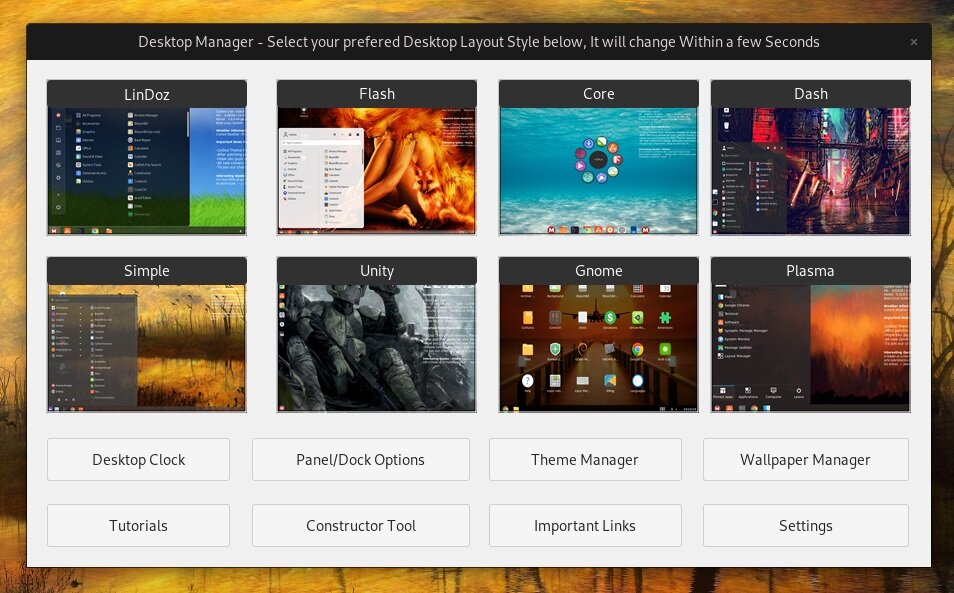Open the Important Links page
Viewport: 954px width, 593px height.
point(585,525)
